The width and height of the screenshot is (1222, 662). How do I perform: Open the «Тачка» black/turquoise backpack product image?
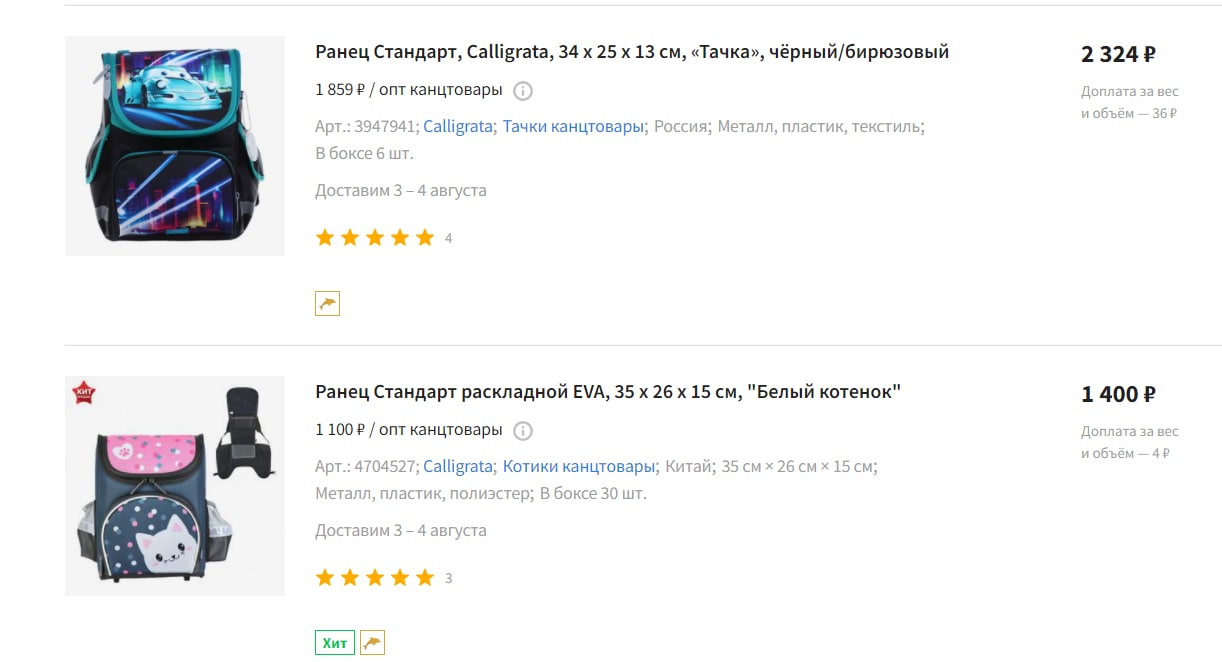pyautogui.click(x=175, y=146)
